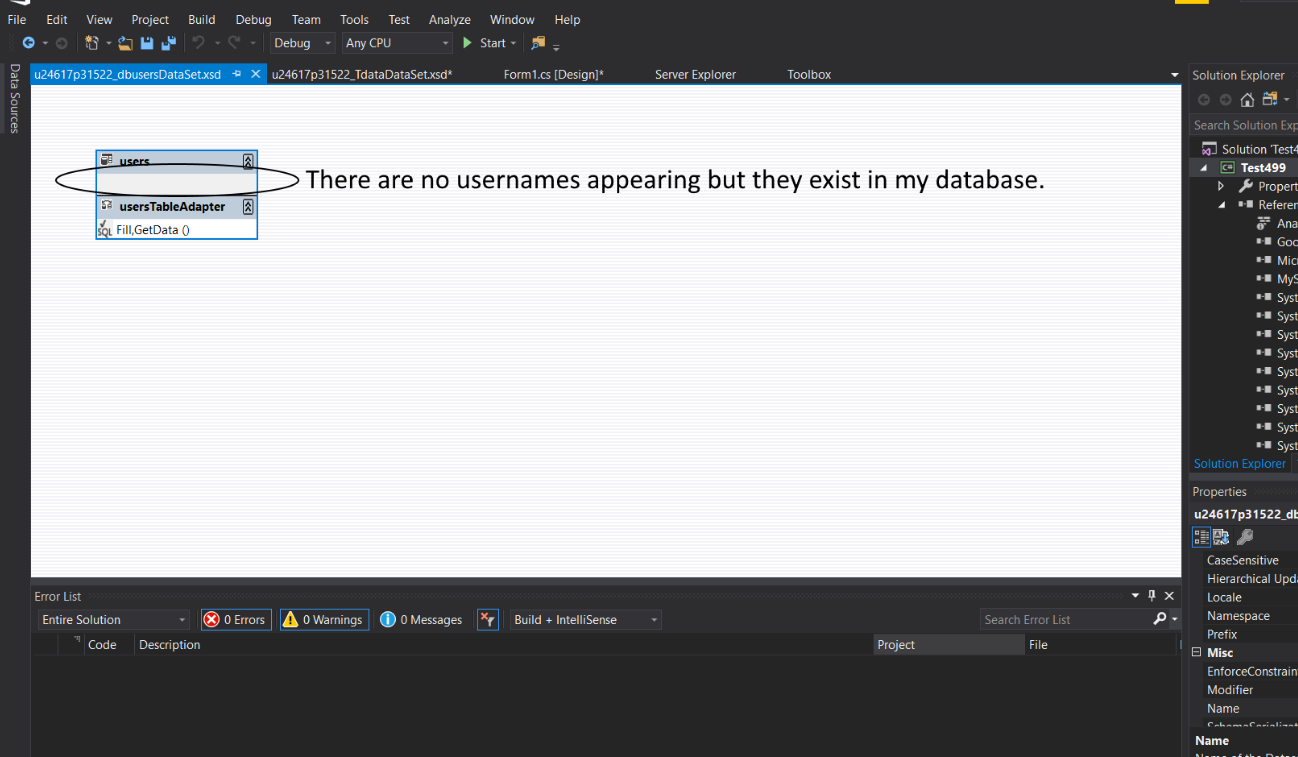The width and height of the screenshot is (1298, 757).
Task: Save the current file with Save icon
Action: [x=147, y=43]
